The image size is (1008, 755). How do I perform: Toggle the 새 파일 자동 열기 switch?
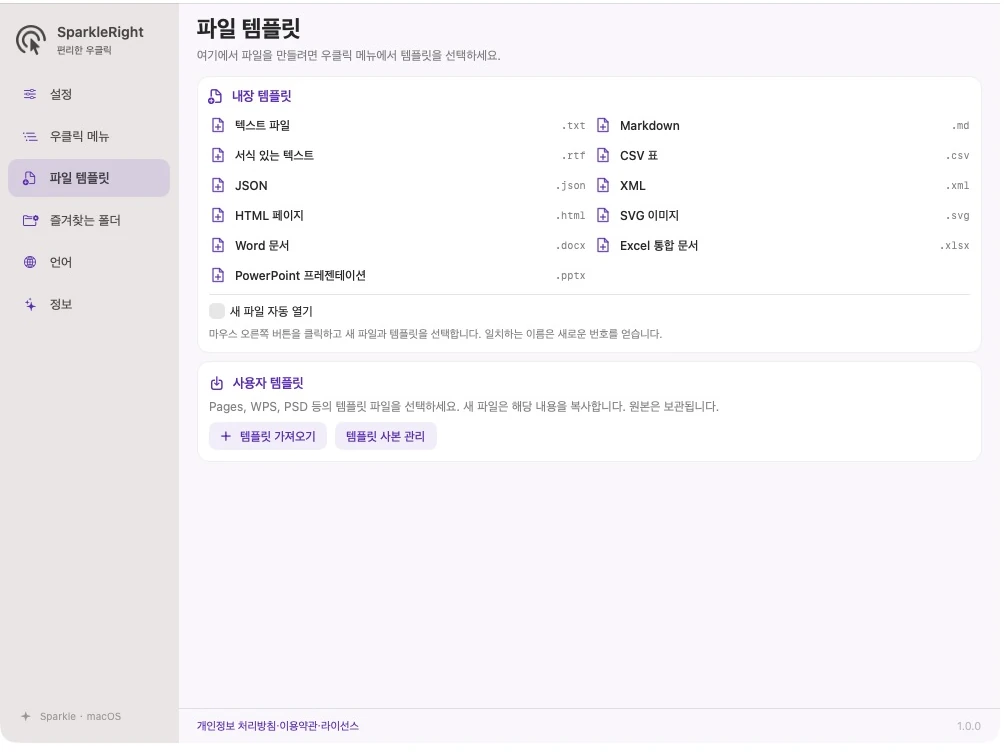click(x=217, y=311)
